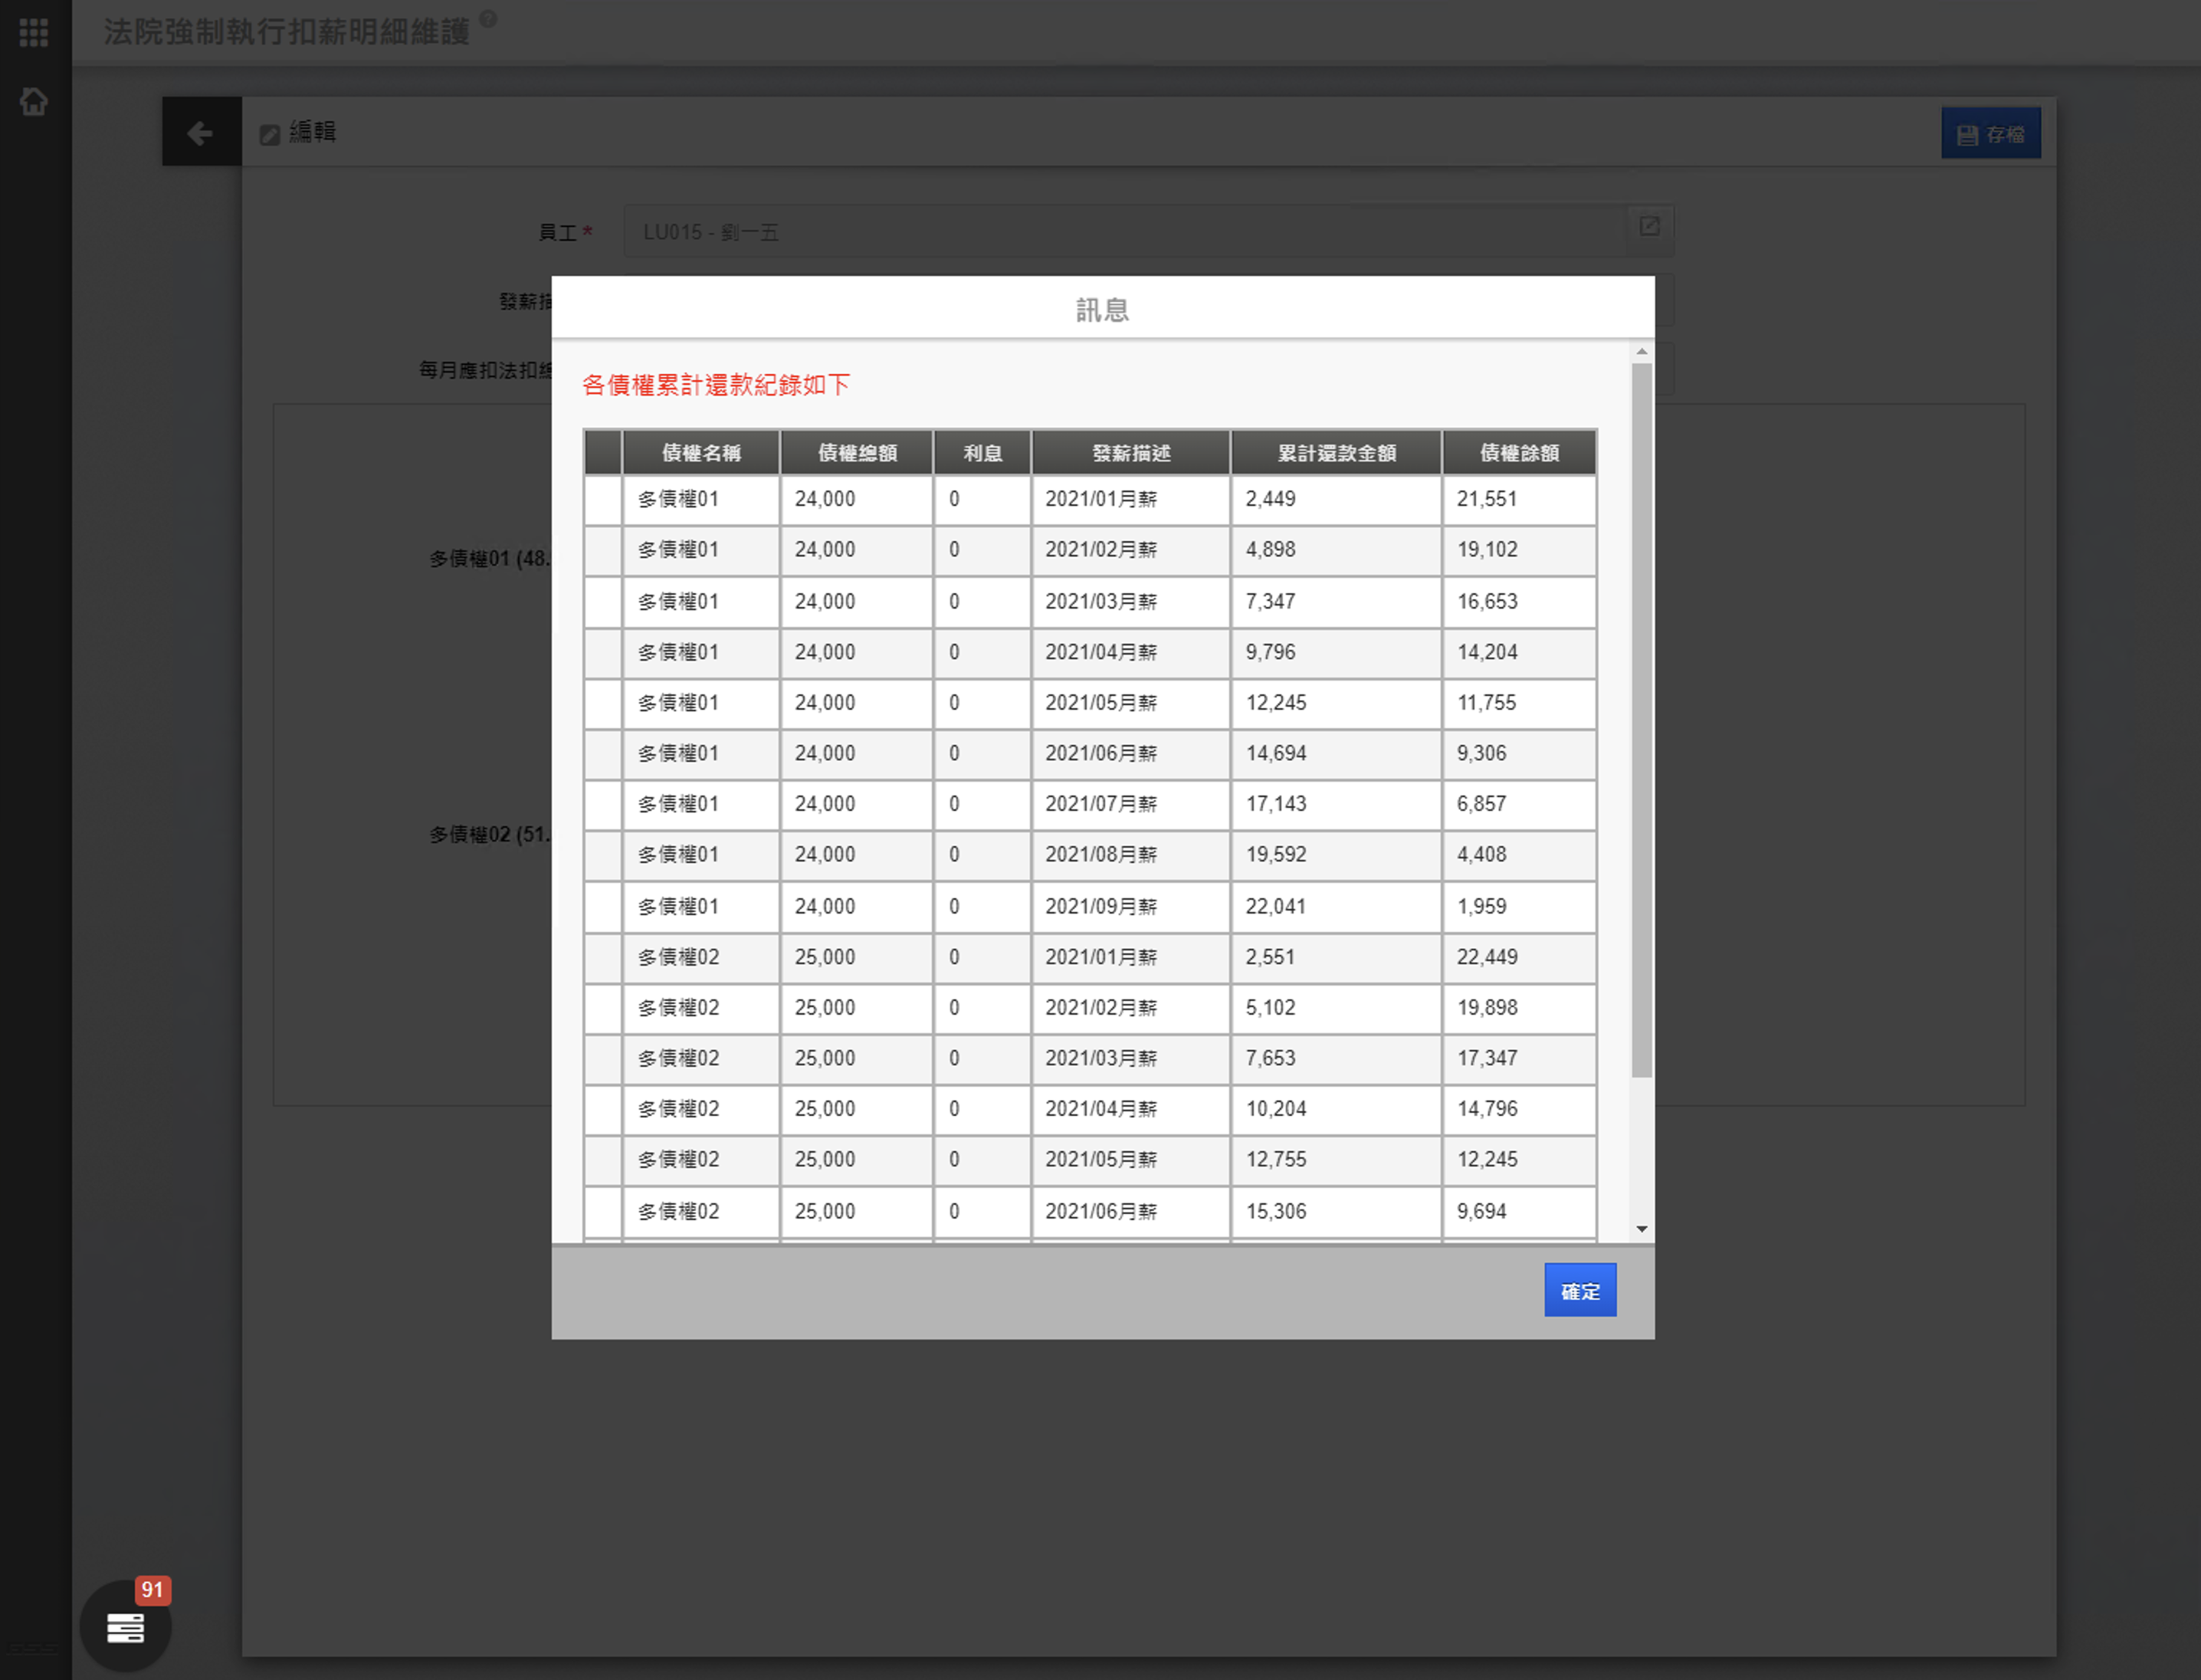The height and width of the screenshot is (1680, 2201).
Task: Select row selector for 多債權01 2021/01月薪
Action: [603, 499]
